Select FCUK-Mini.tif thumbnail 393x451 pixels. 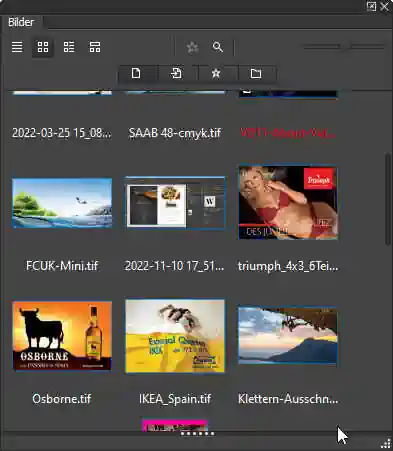62,203
